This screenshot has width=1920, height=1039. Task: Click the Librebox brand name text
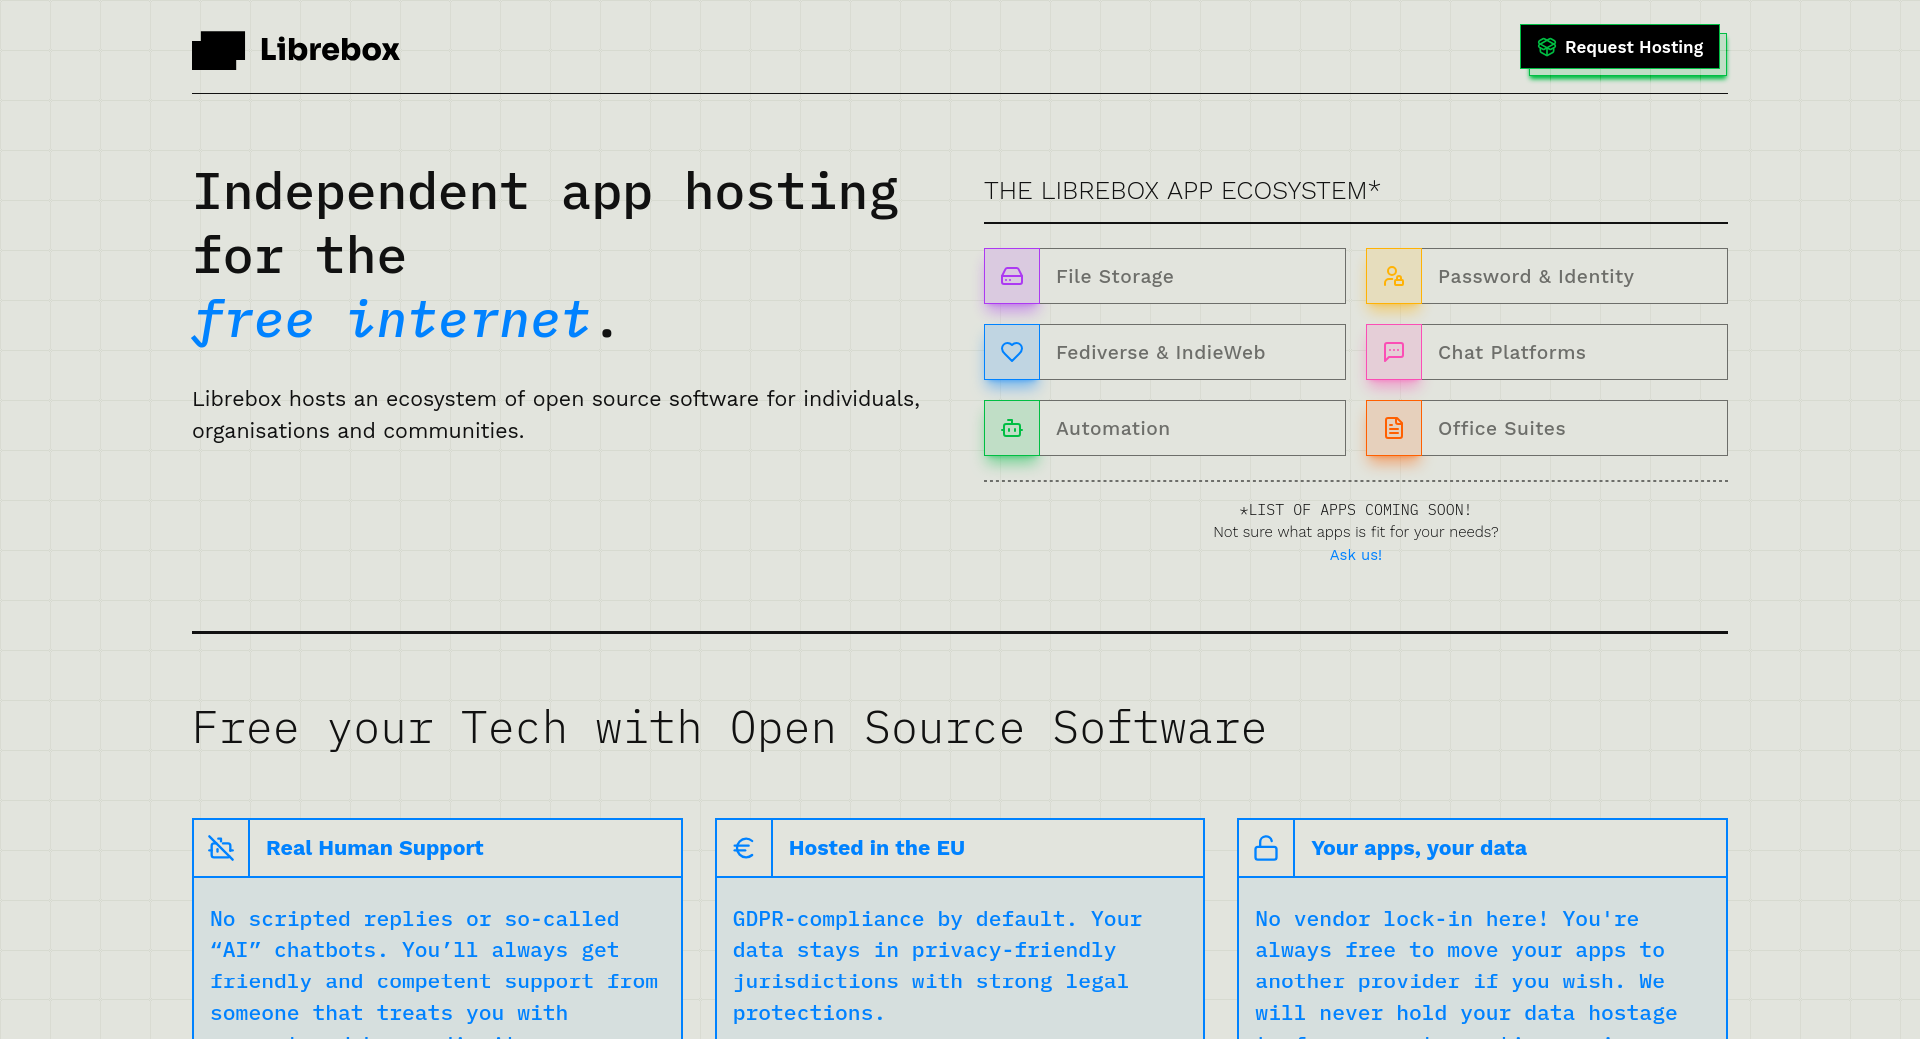(x=329, y=49)
